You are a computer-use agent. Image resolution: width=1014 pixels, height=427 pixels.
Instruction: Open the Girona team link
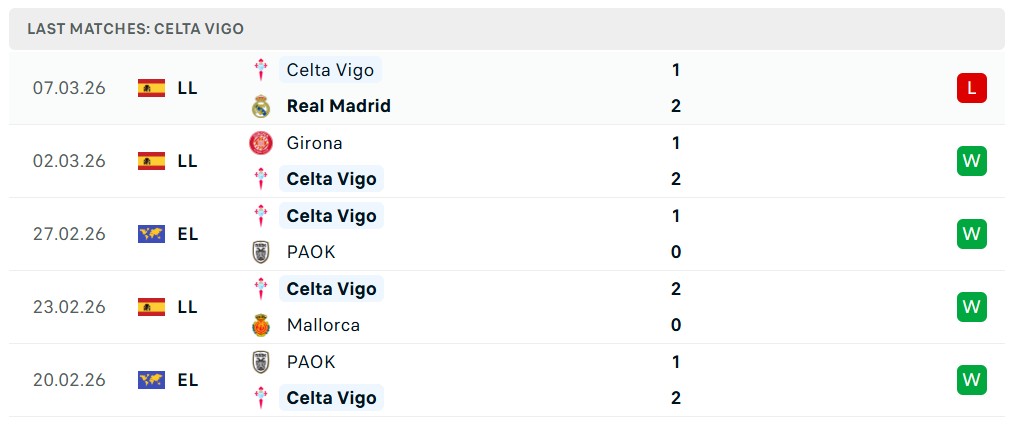tap(314, 143)
